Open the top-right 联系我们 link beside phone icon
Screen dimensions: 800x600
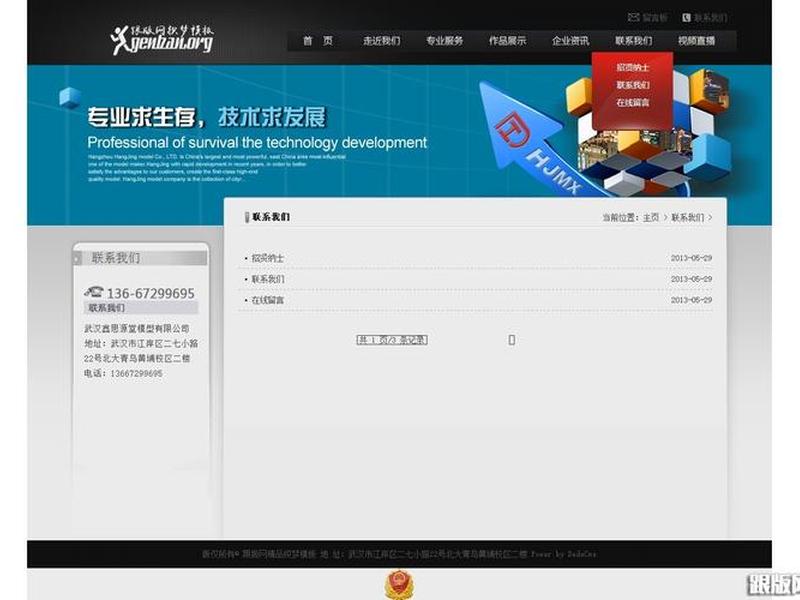coord(710,18)
